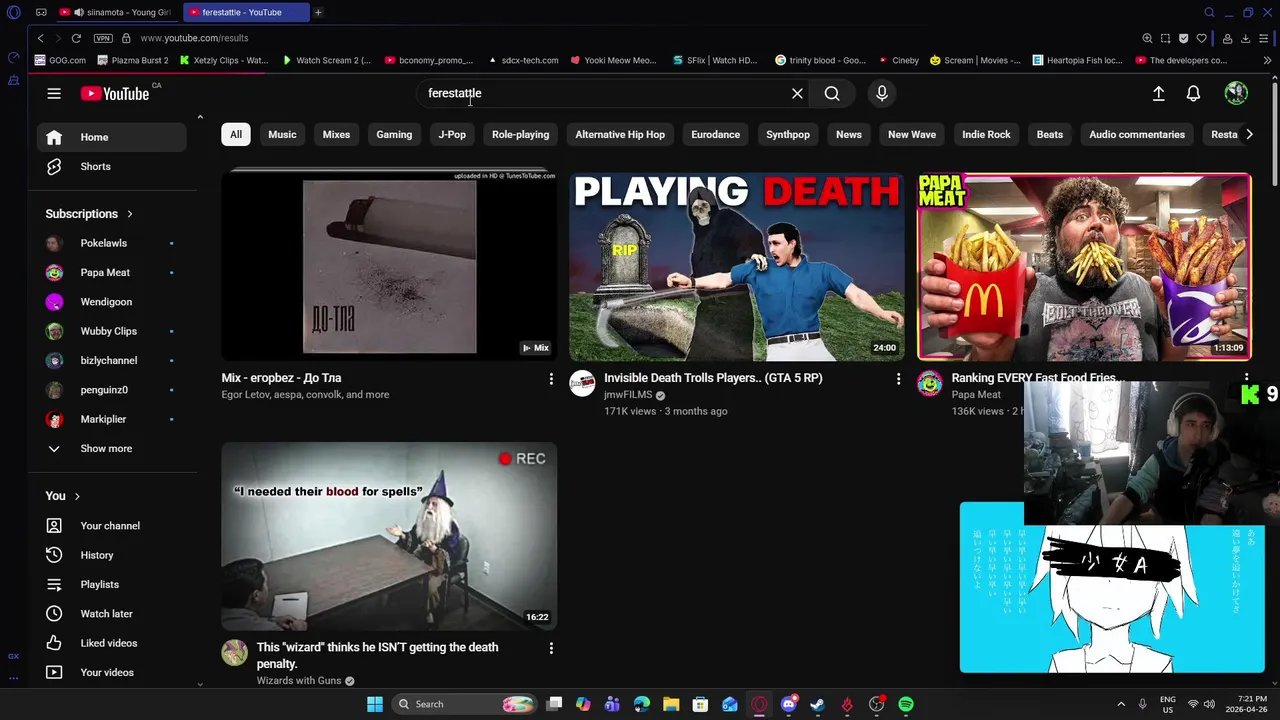The width and height of the screenshot is (1280, 720).
Task: Select the Indie Rock filter chip
Action: (986, 134)
